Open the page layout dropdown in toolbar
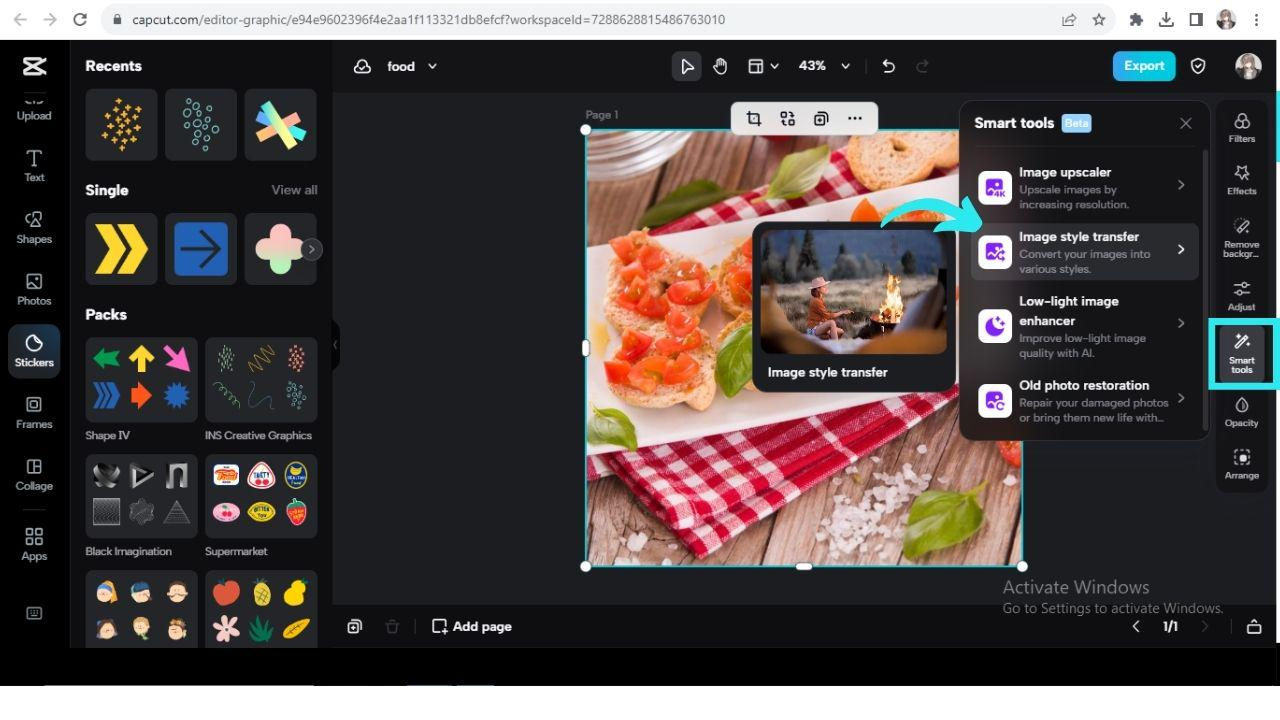The image size is (1280, 720). (762, 66)
